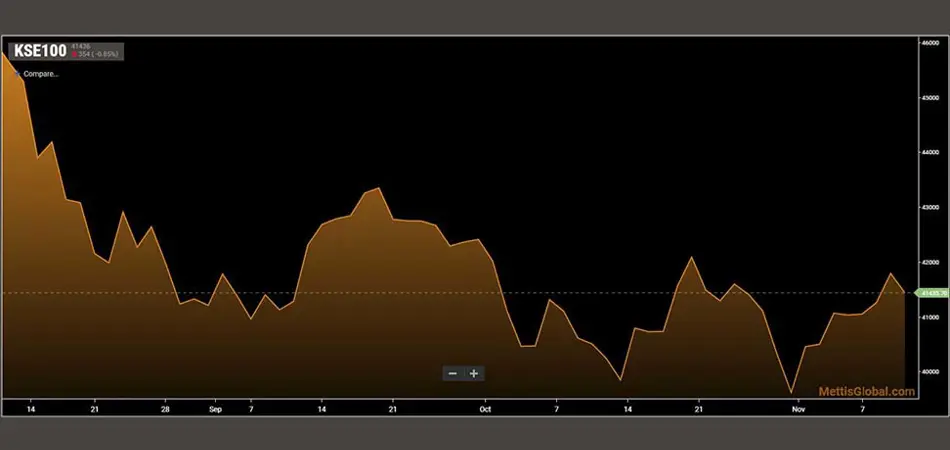This screenshot has width=950, height=450.
Task: Open the Compare... symbol option
Action: [x=40, y=73]
